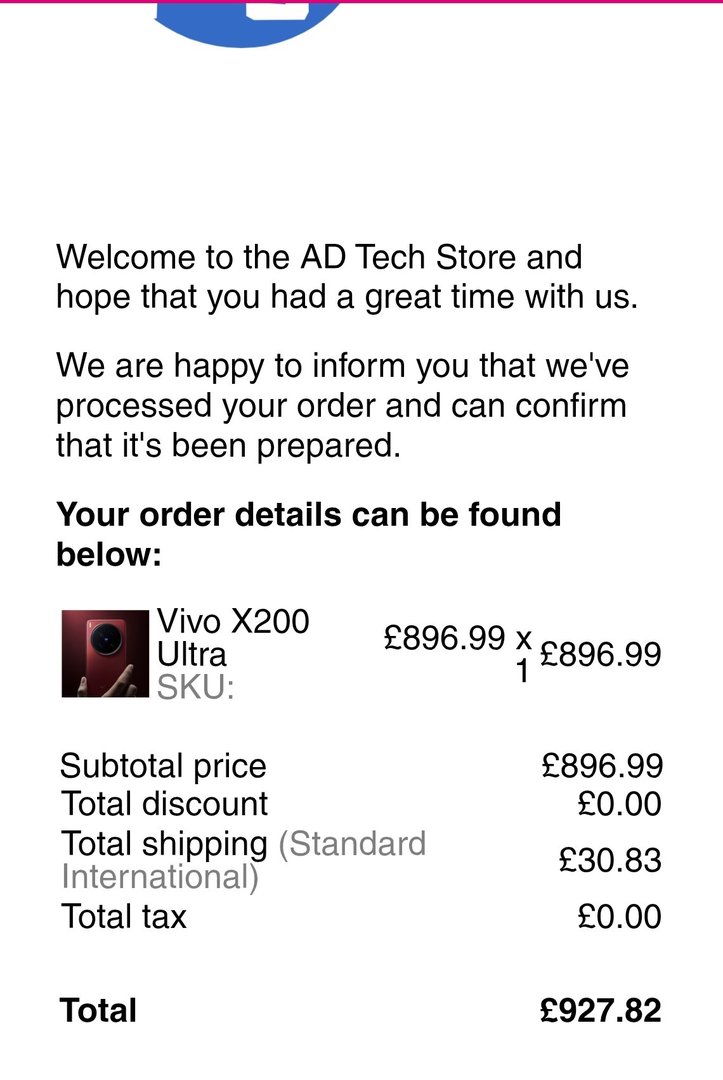Select the Subtotal price label
This screenshot has height=1080, width=723.
point(163,767)
